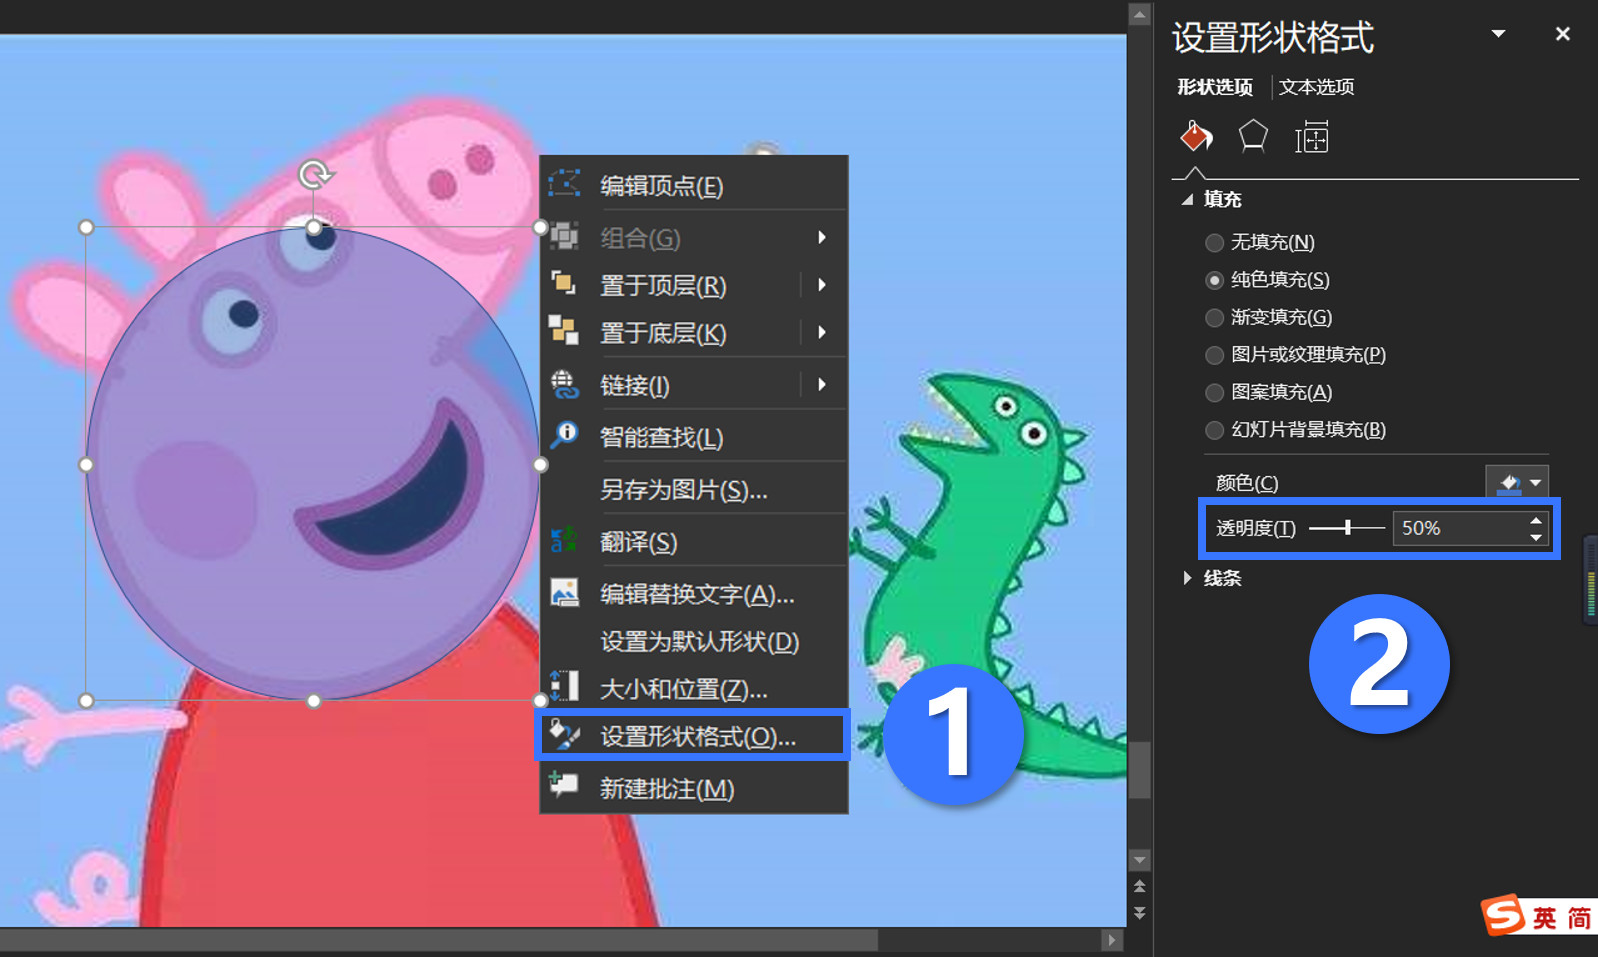Select the 纯色填充 (Solid fill) radio button
Screen dimensions: 1598x957
[1214, 280]
